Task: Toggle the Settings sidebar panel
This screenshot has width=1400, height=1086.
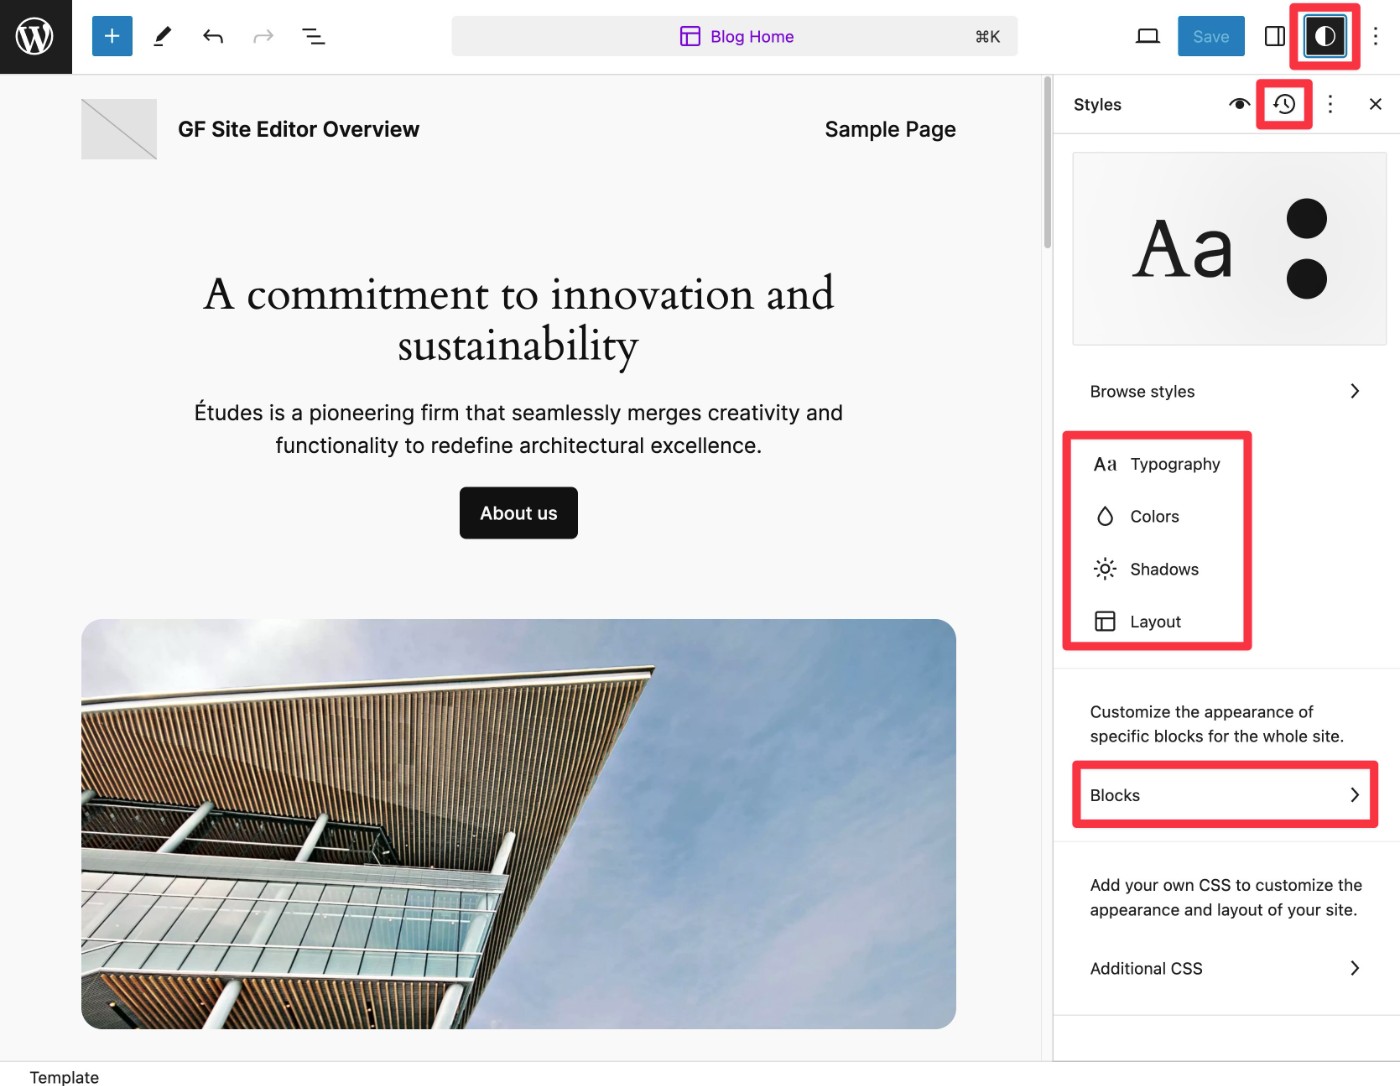Action: 1275,37
